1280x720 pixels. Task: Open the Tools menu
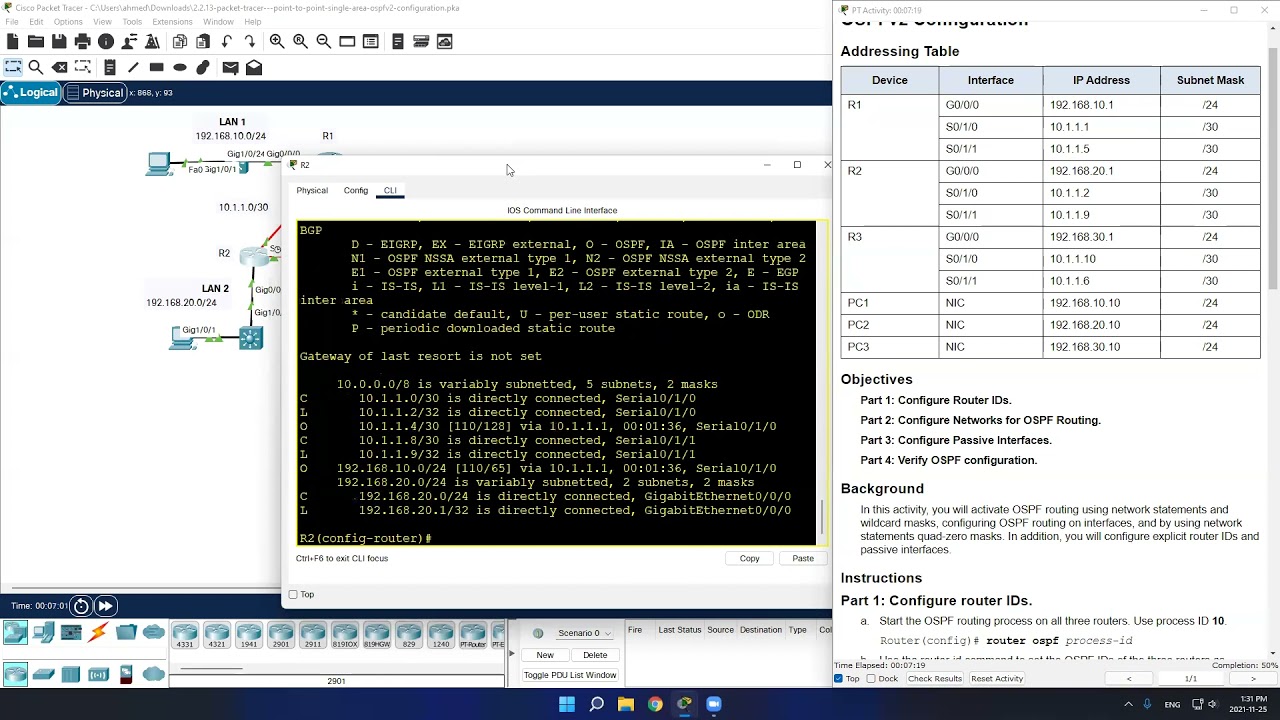(x=132, y=22)
